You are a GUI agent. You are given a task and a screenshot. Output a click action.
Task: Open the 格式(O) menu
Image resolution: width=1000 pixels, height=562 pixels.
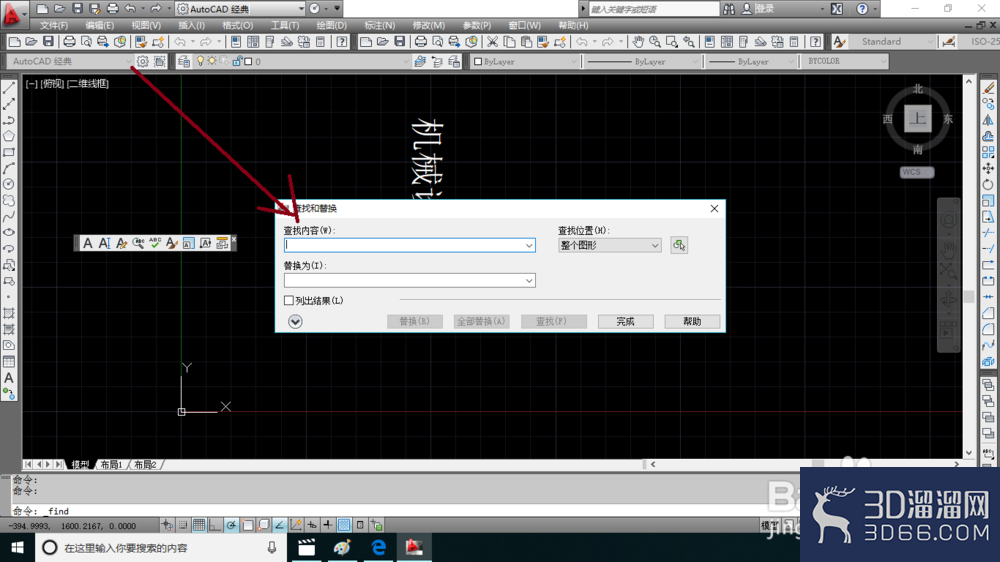point(237,26)
